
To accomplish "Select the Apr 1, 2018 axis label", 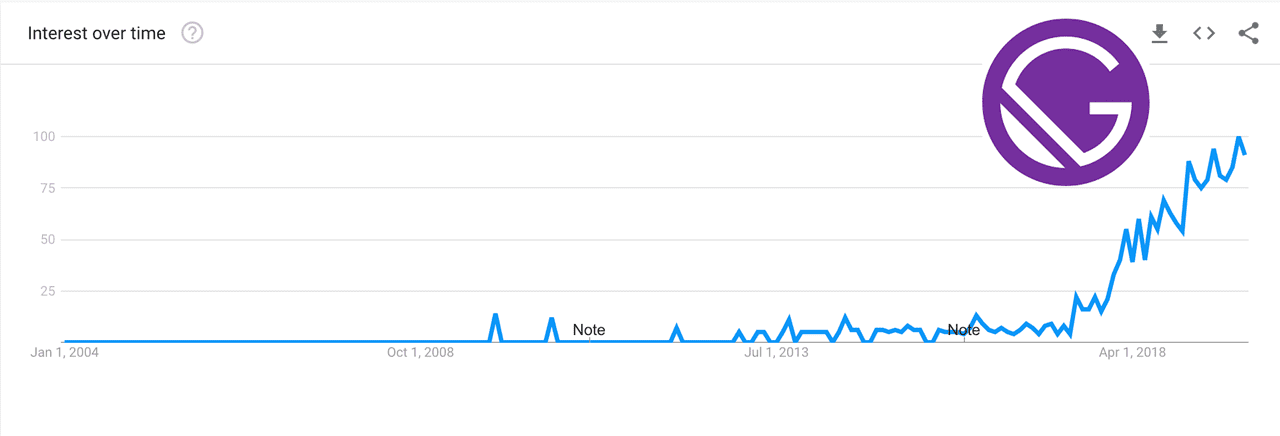I will [x=1132, y=353].
